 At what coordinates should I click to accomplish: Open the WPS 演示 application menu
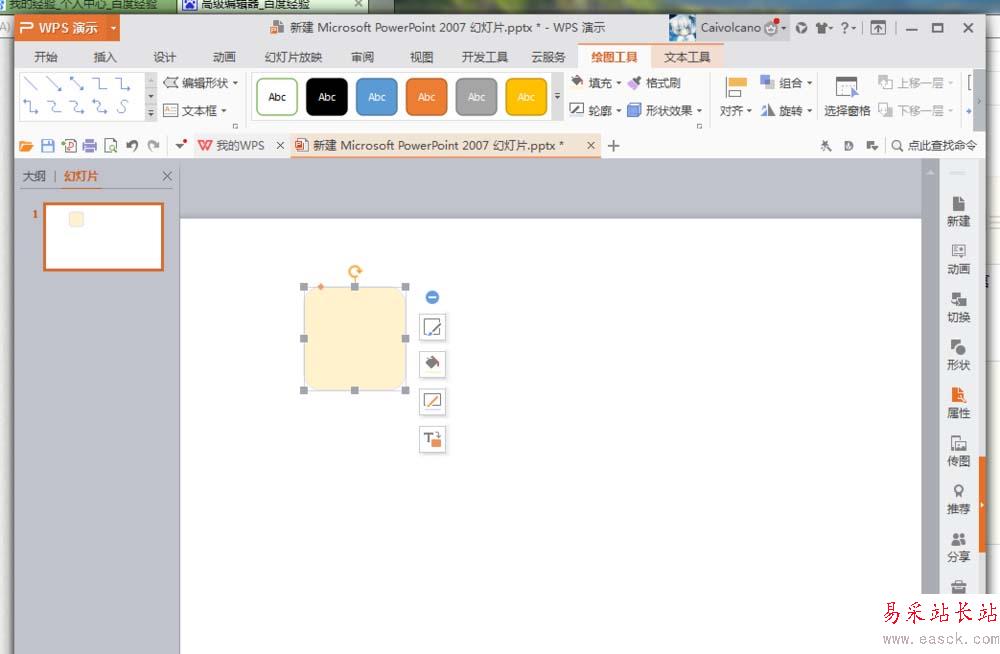pos(67,28)
